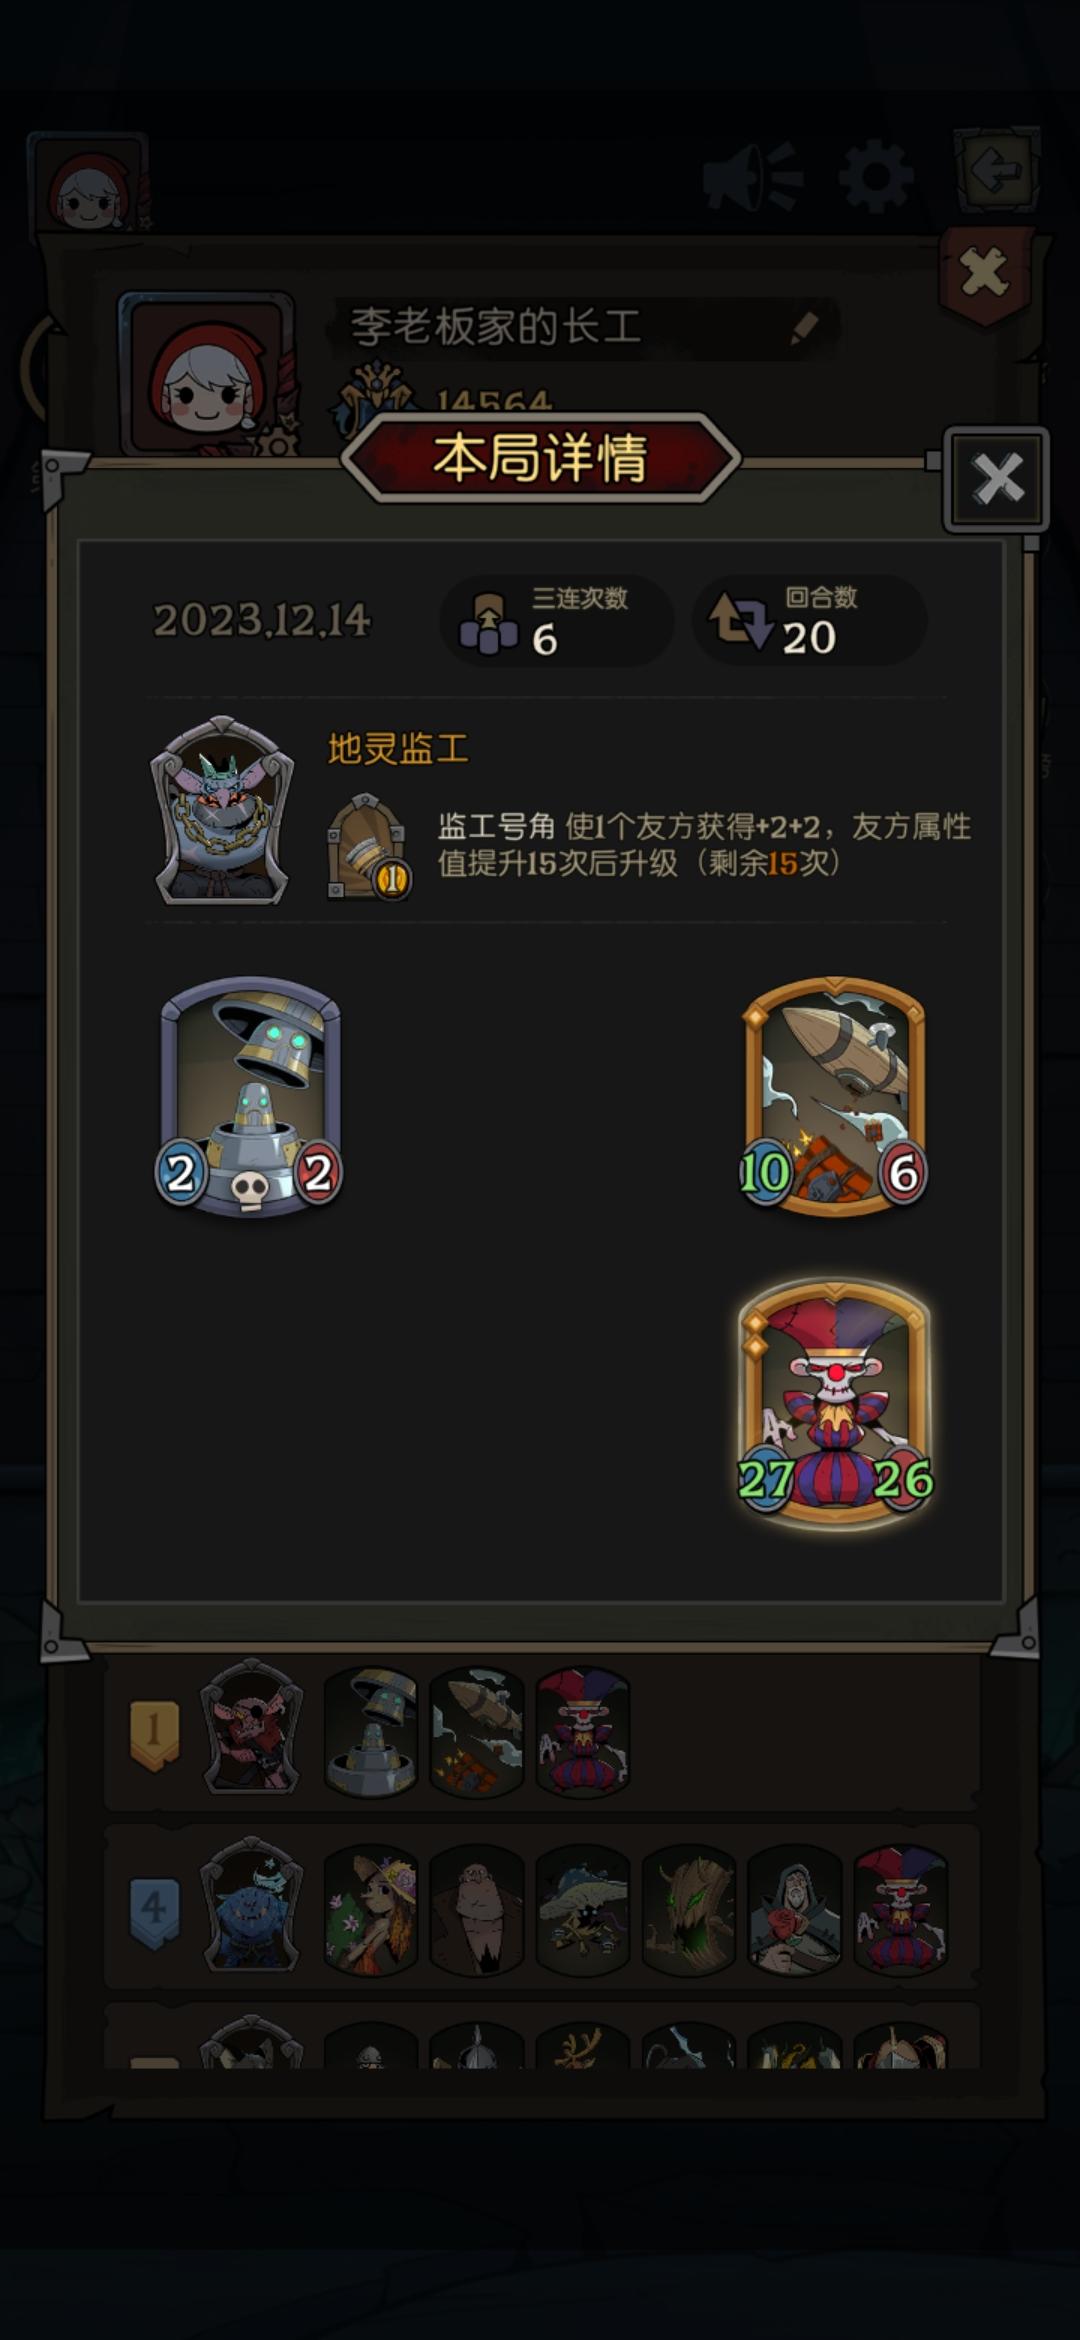Viewport: 1080px width, 2340px height.
Task: Tap the 回合数 round count icon
Action: point(740,620)
